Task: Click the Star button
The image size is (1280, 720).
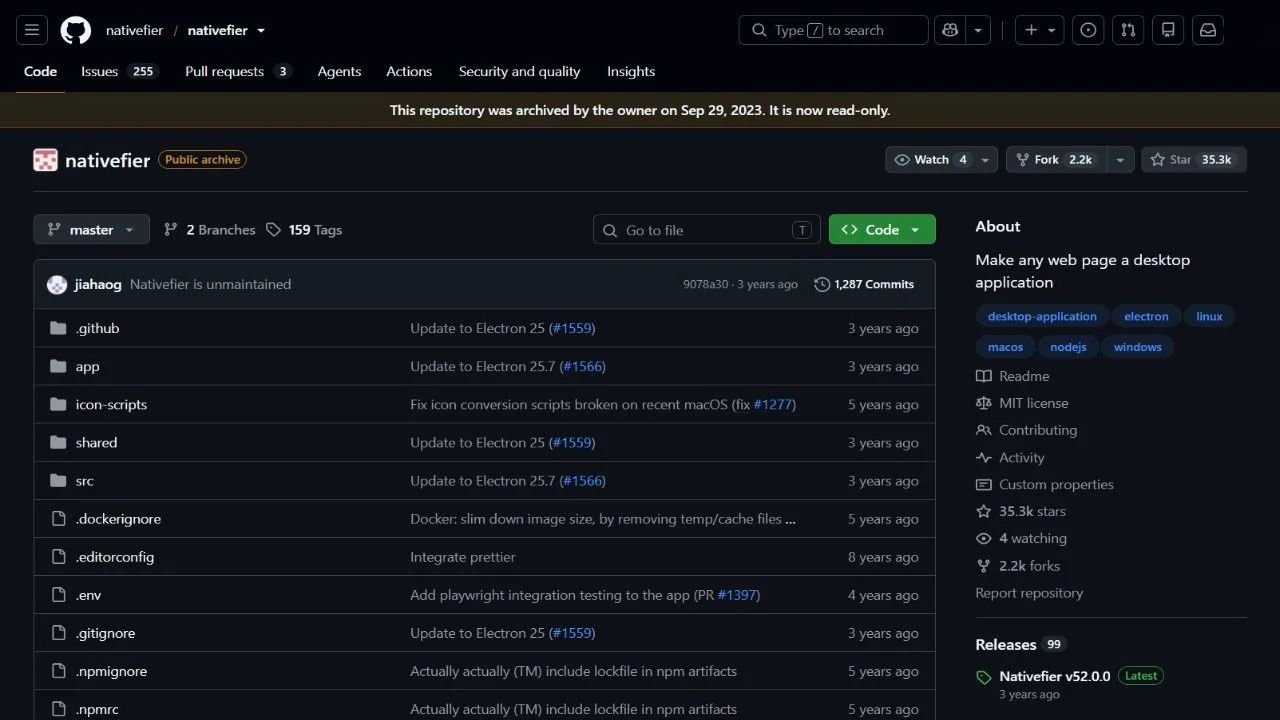Action: (1194, 160)
